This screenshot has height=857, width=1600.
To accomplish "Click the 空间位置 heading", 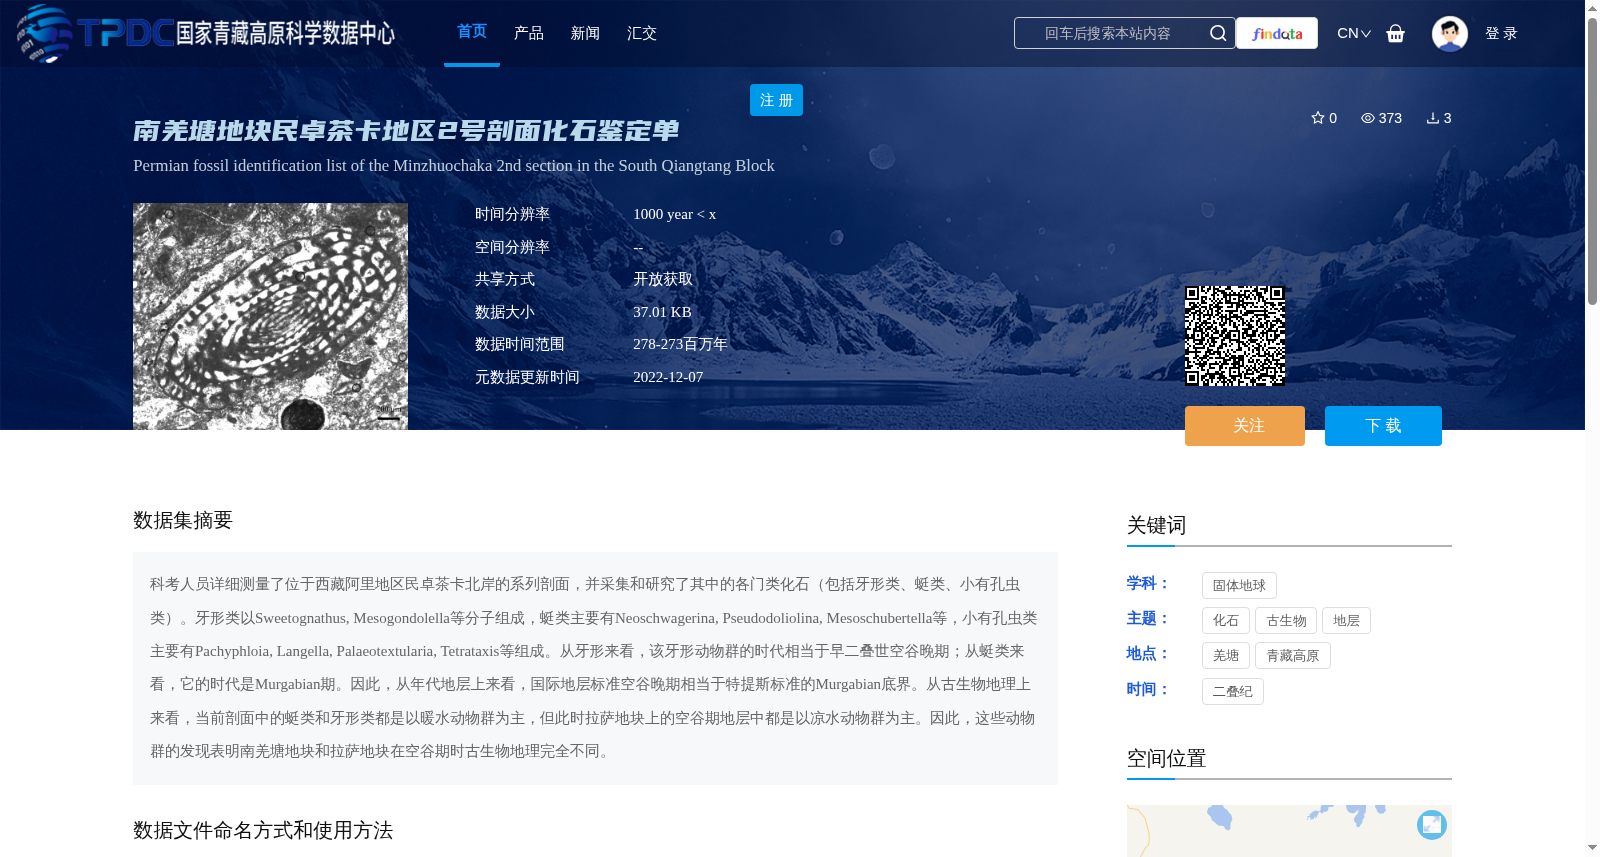I will [x=1166, y=758].
